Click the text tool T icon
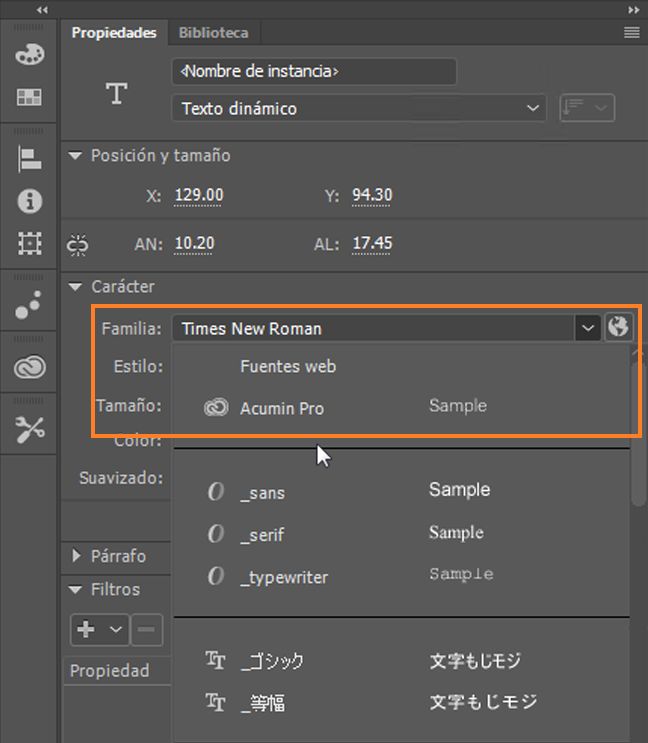The width and height of the screenshot is (648, 743). 116,93
